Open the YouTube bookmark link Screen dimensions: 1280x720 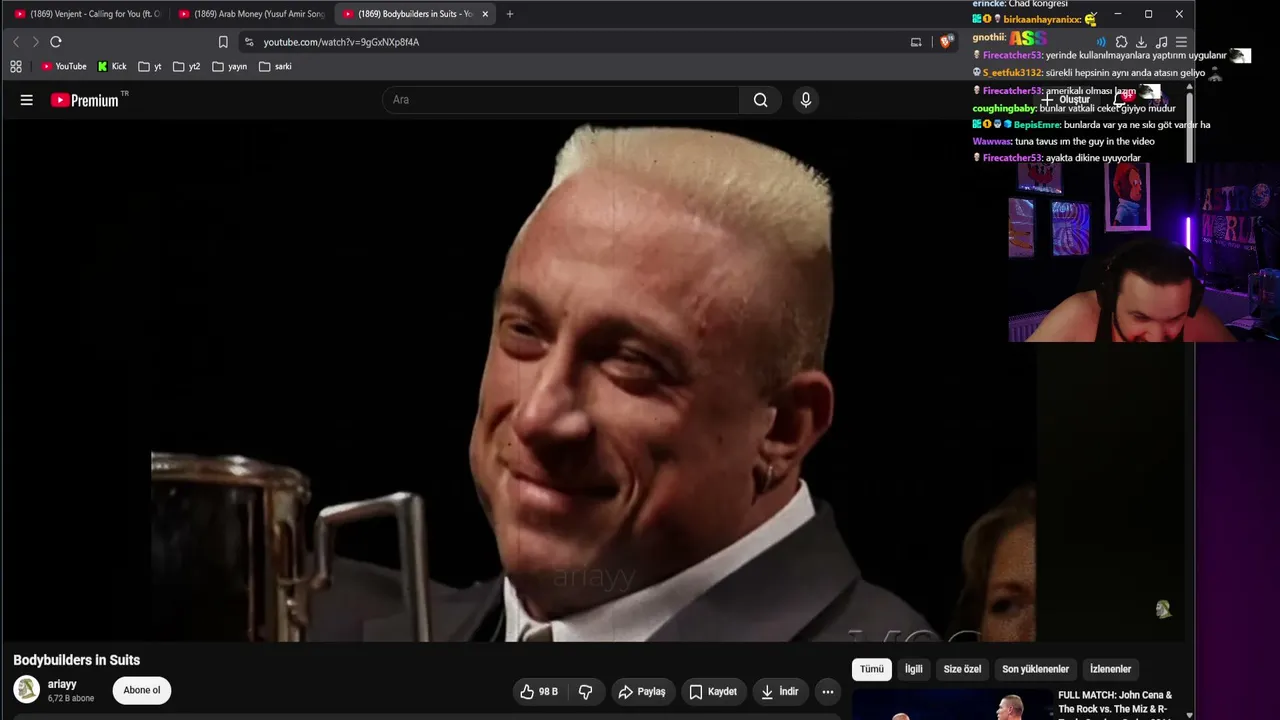tap(64, 67)
